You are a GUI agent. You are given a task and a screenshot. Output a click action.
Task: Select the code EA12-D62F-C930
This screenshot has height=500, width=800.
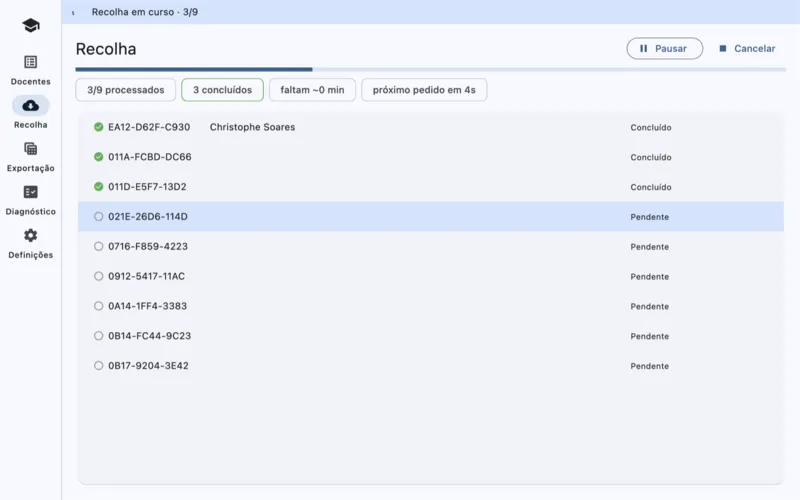tap(149, 127)
